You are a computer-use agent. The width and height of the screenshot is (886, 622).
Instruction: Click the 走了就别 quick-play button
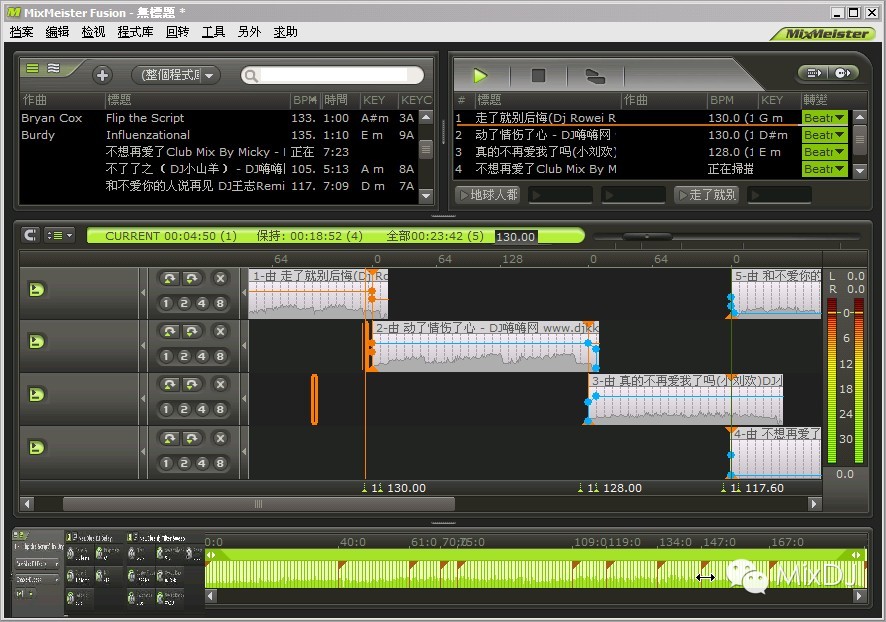[x=707, y=195]
